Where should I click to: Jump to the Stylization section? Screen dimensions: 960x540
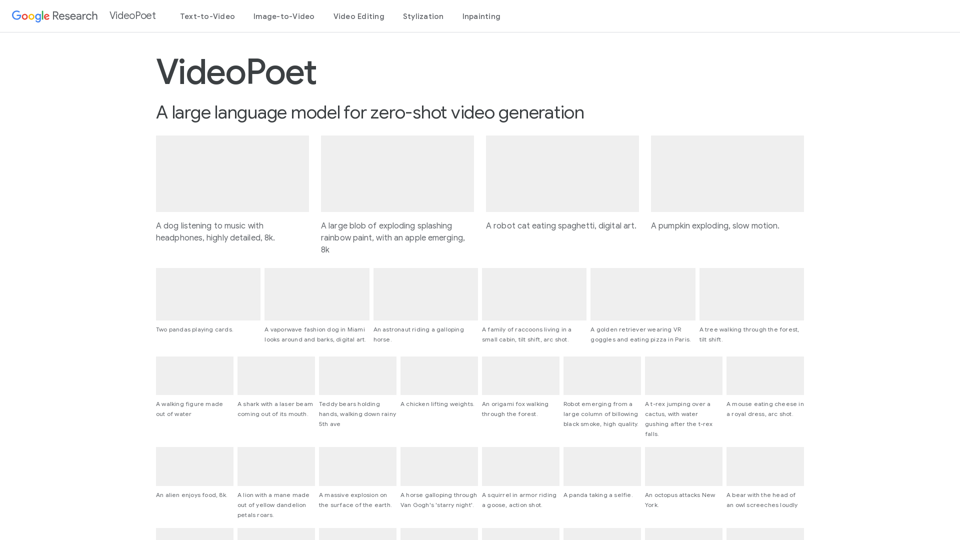[x=423, y=16]
